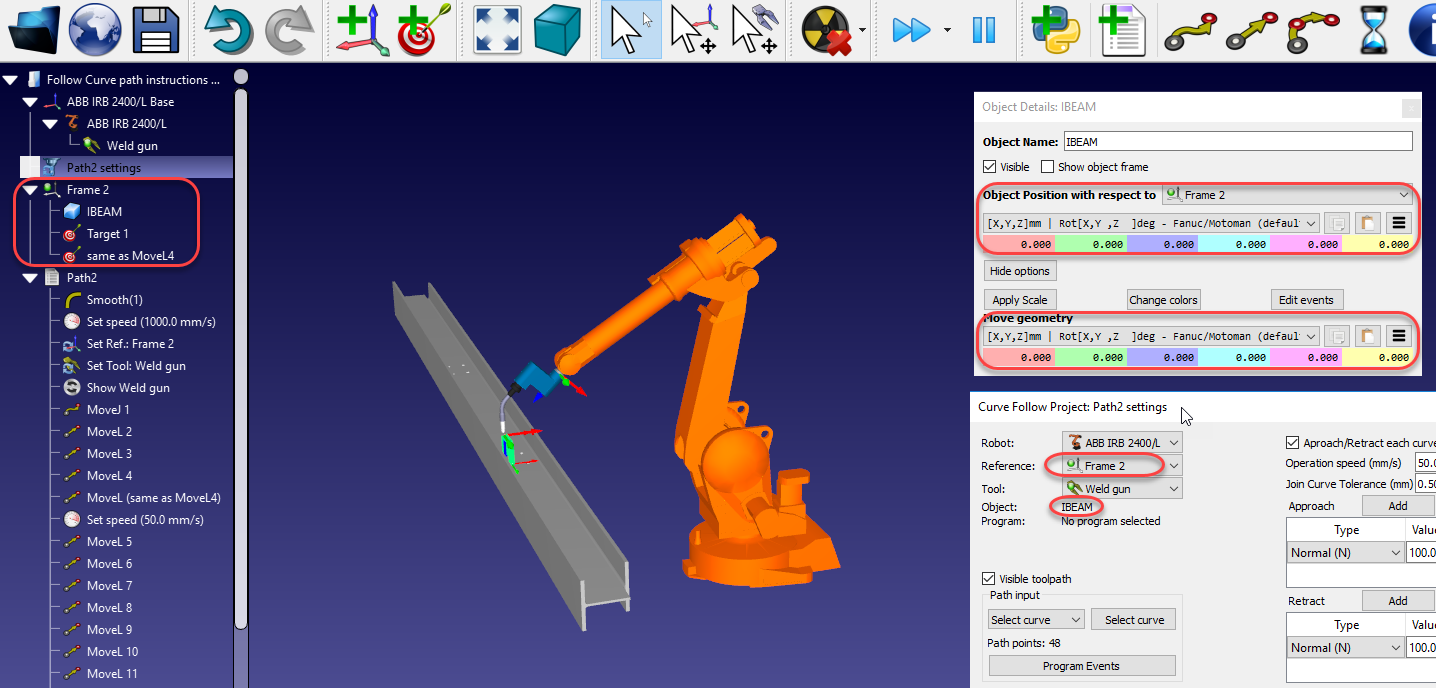Add a new target icon
The width and height of the screenshot is (1436, 688).
click(423, 30)
